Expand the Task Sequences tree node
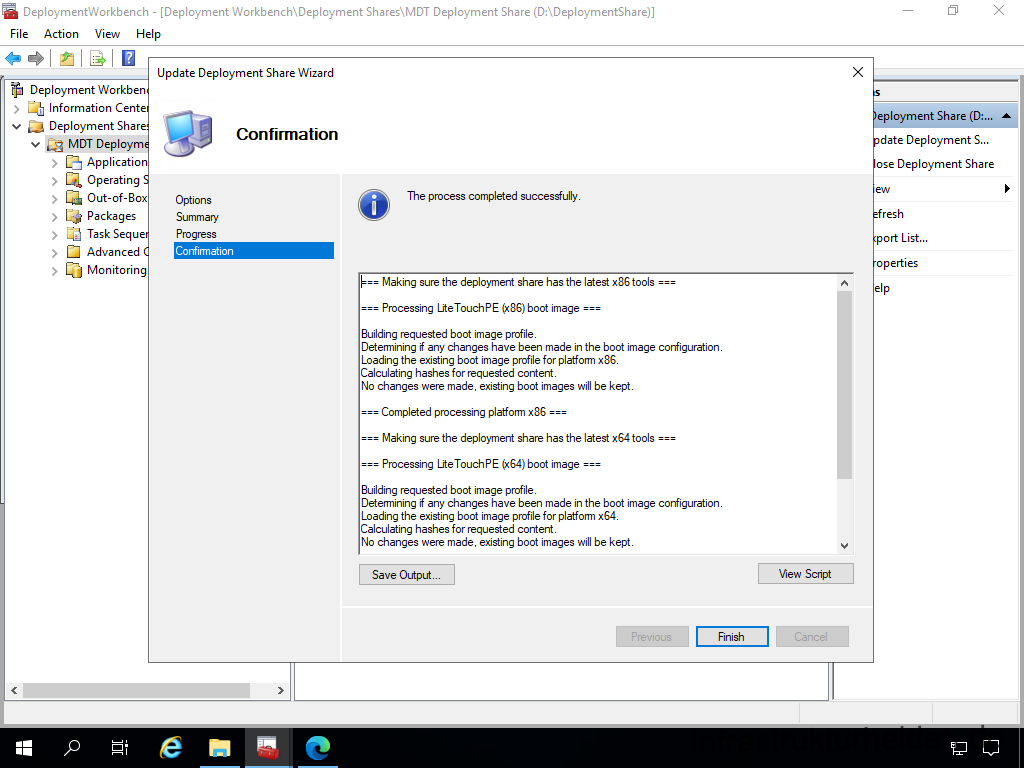Screen dimensions: 1024x768 pos(55,235)
